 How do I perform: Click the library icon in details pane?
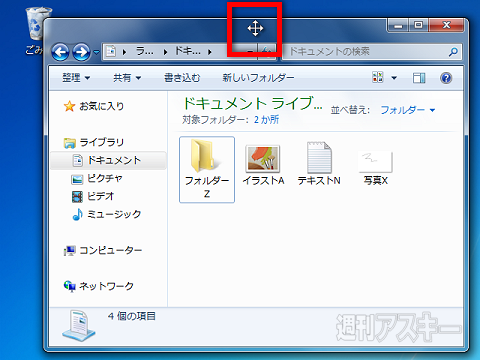(x=79, y=326)
